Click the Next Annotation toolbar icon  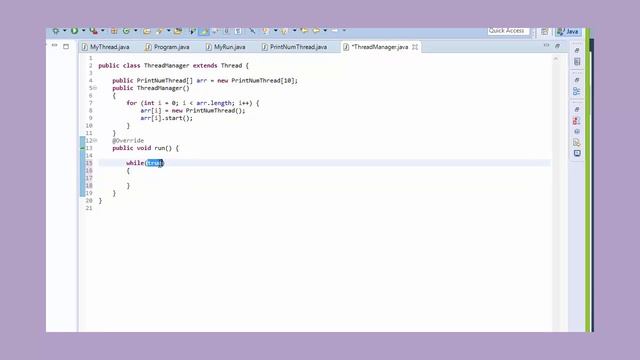point(265,31)
